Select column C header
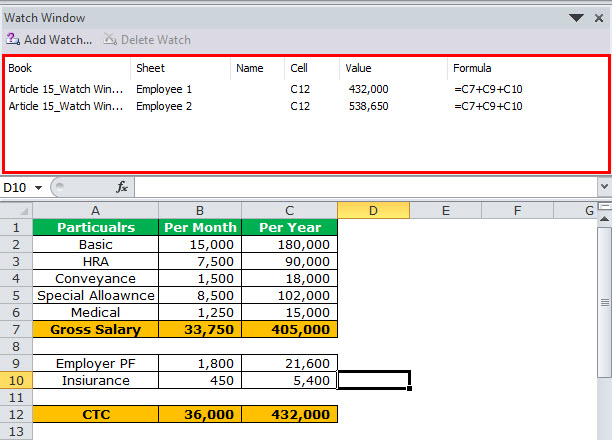Image resolution: width=612 pixels, height=440 pixels. (x=289, y=211)
